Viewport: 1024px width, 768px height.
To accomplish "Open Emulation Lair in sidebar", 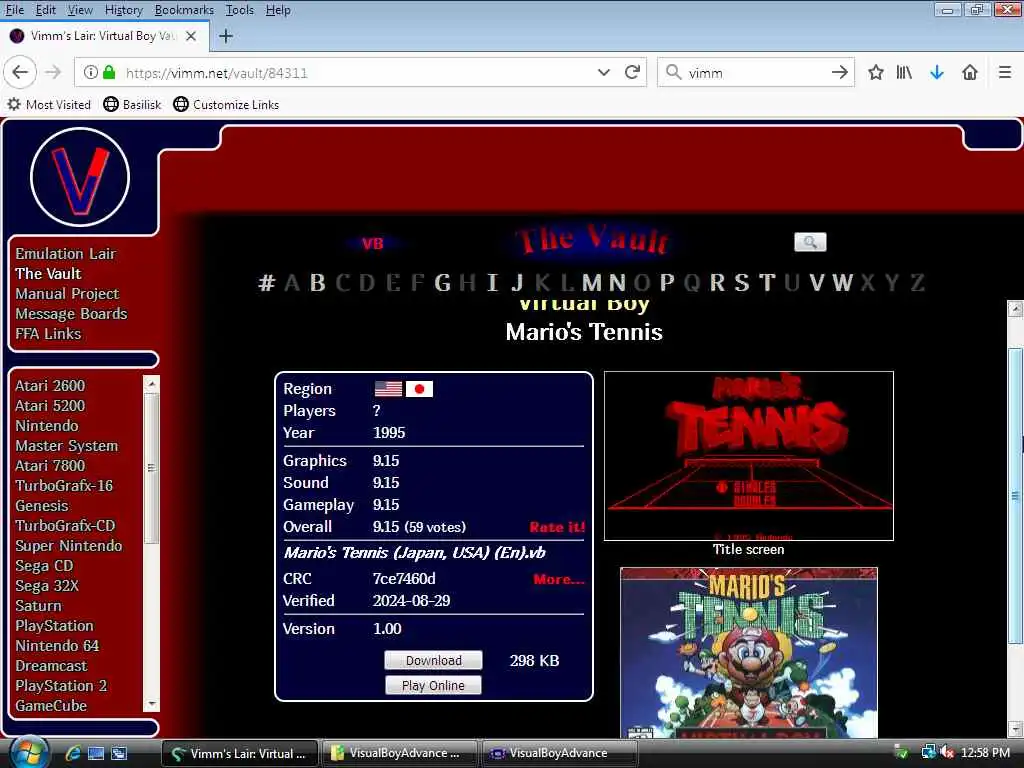I will (65, 253).
